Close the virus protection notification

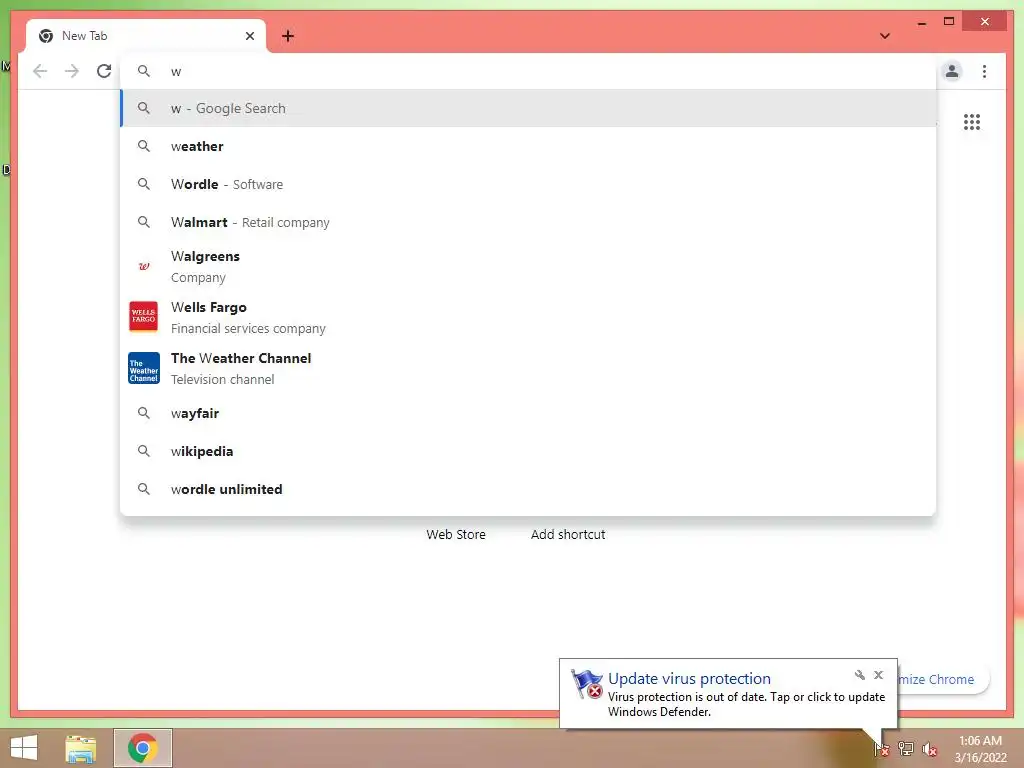pyautogui.click(x=878, y=675)
